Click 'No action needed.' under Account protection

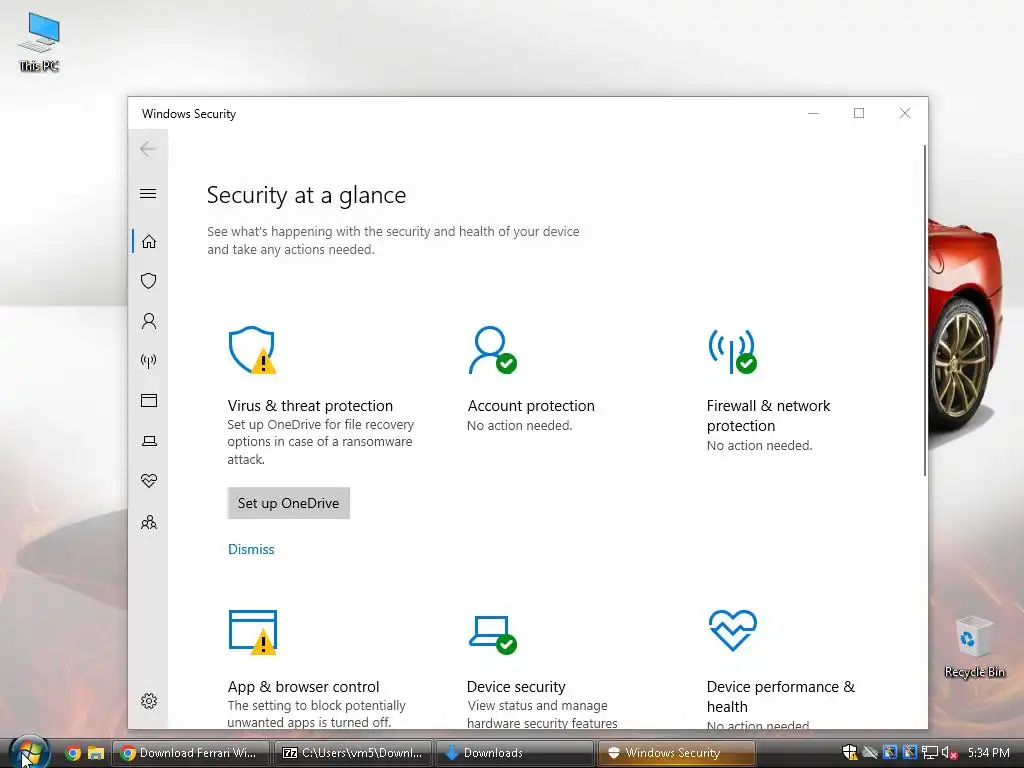(x=519, y=425)
